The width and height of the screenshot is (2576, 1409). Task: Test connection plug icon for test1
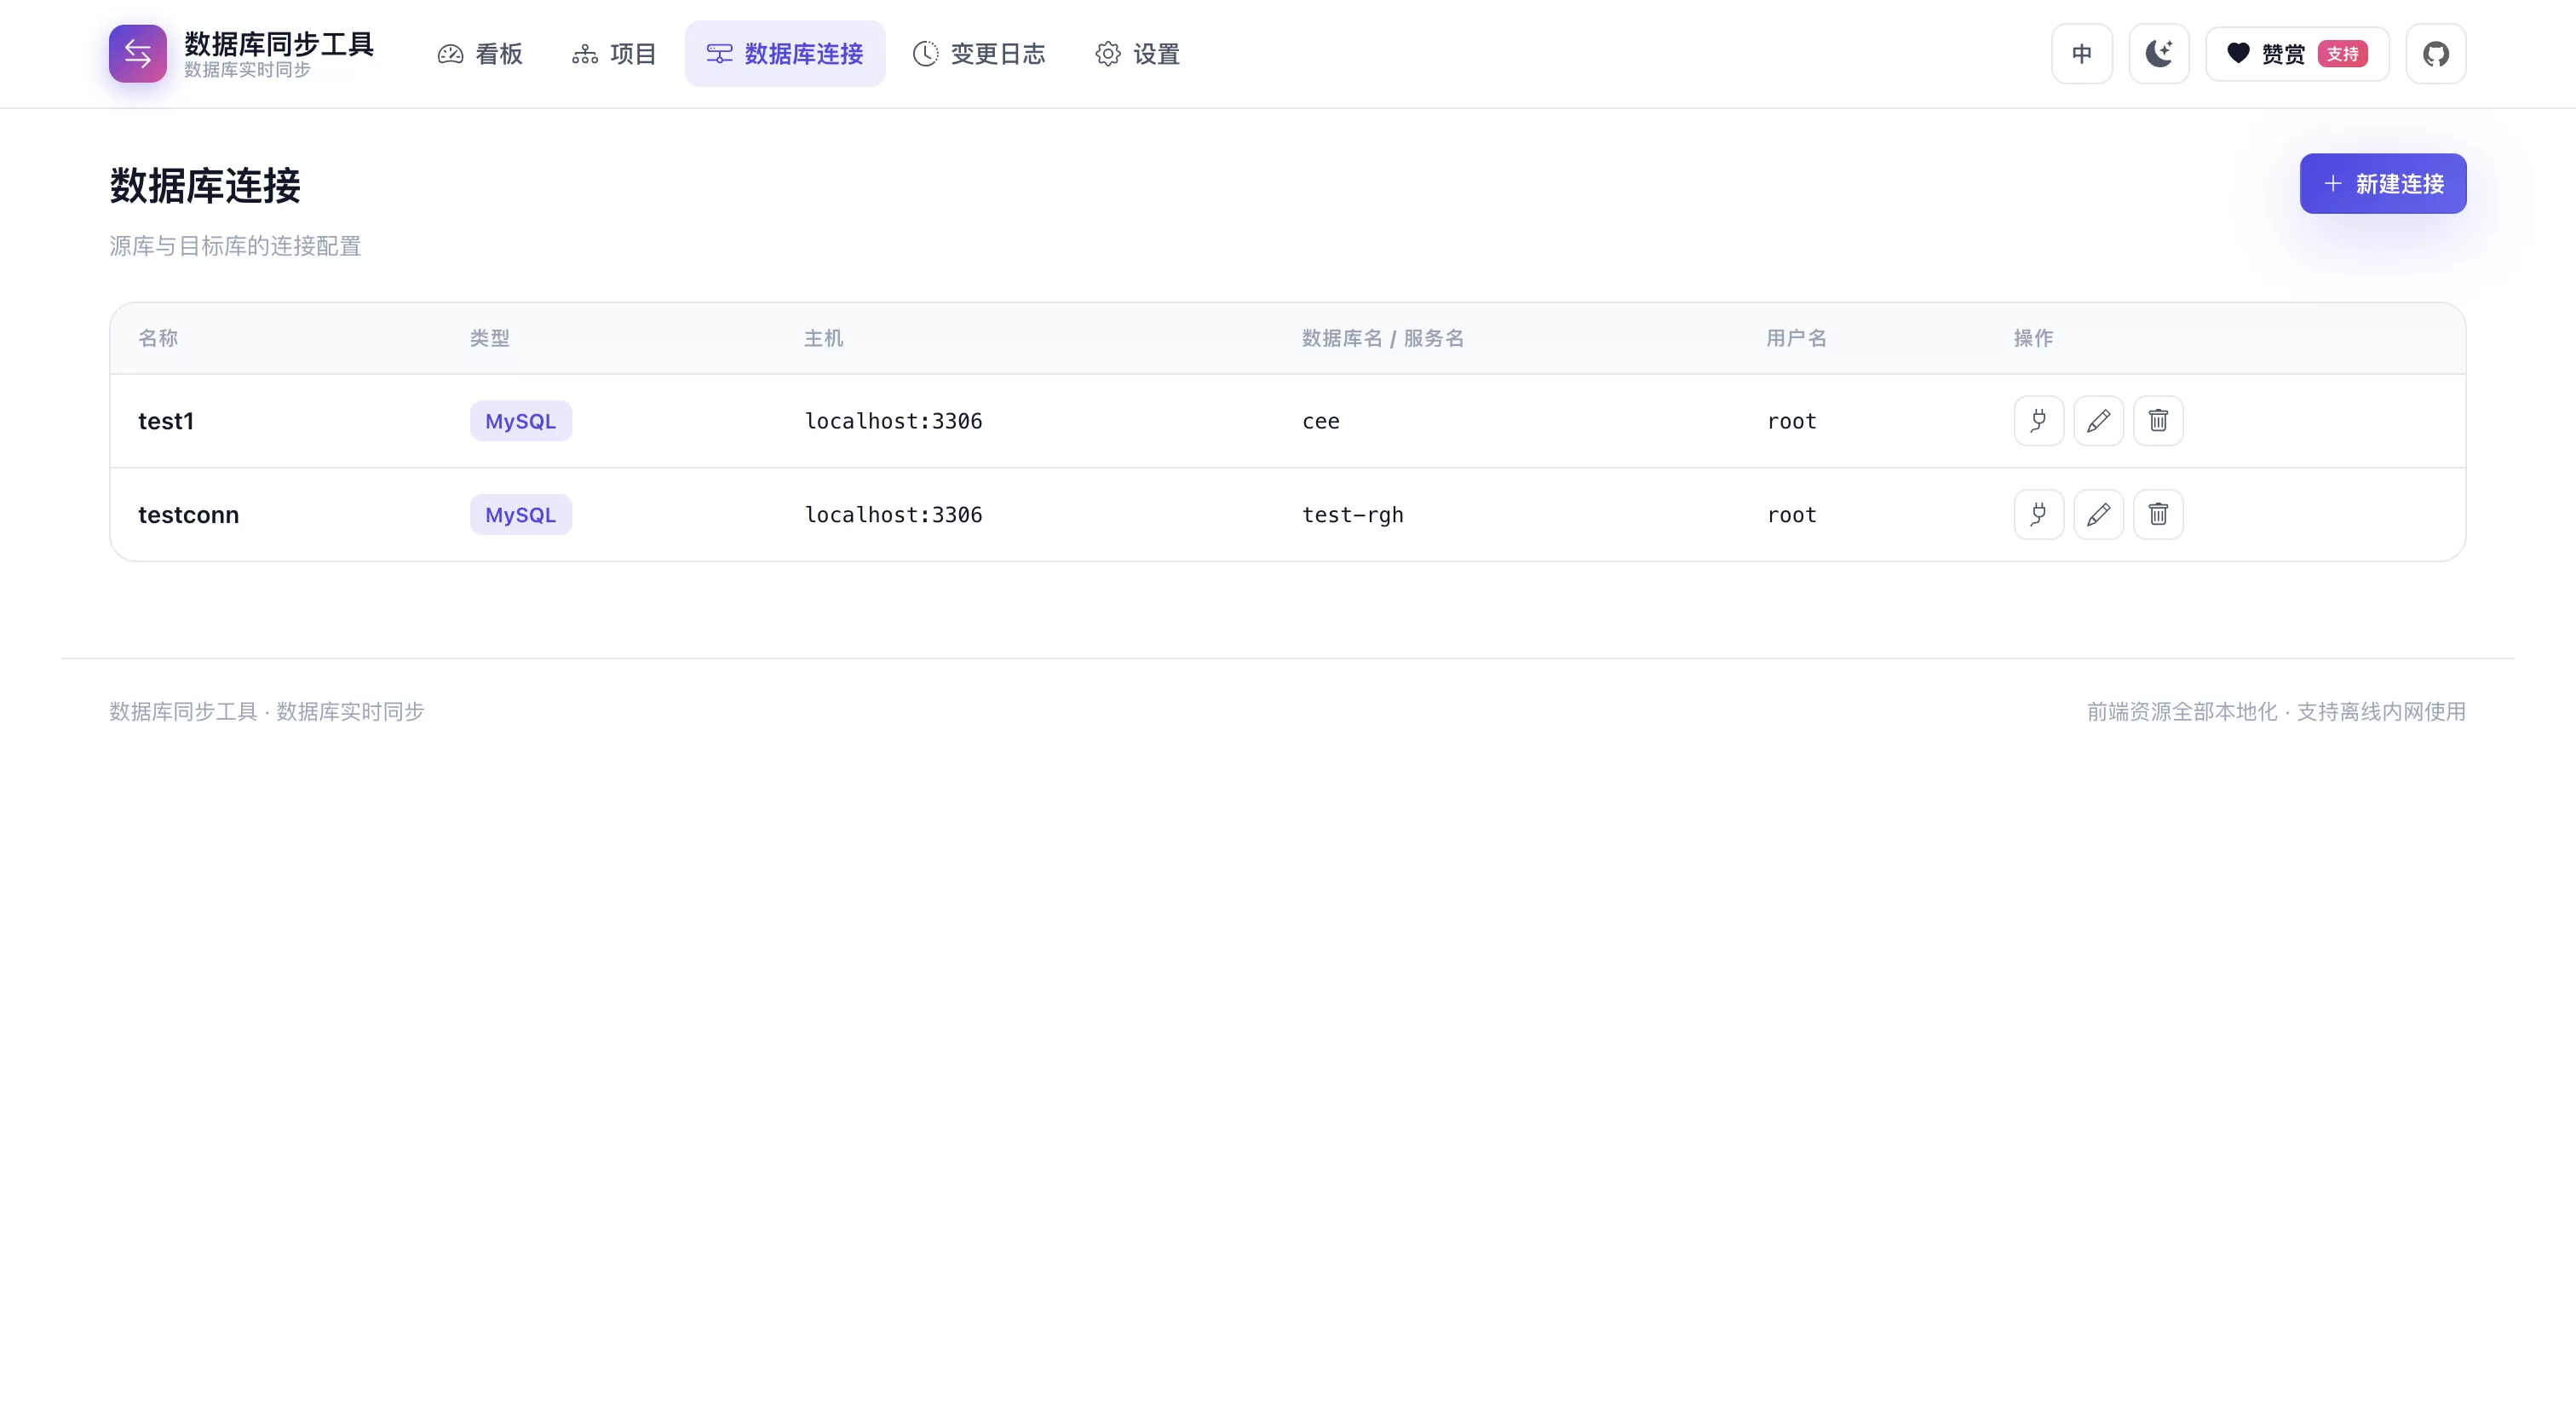click(2039, 421)
